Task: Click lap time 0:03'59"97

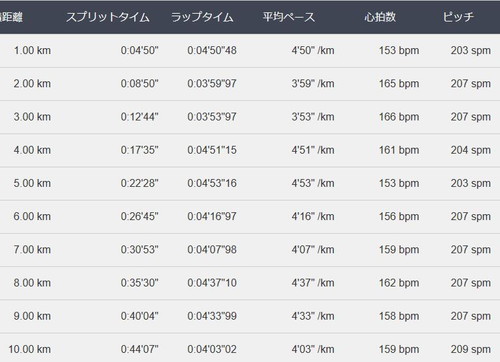Action: (212, 84)
